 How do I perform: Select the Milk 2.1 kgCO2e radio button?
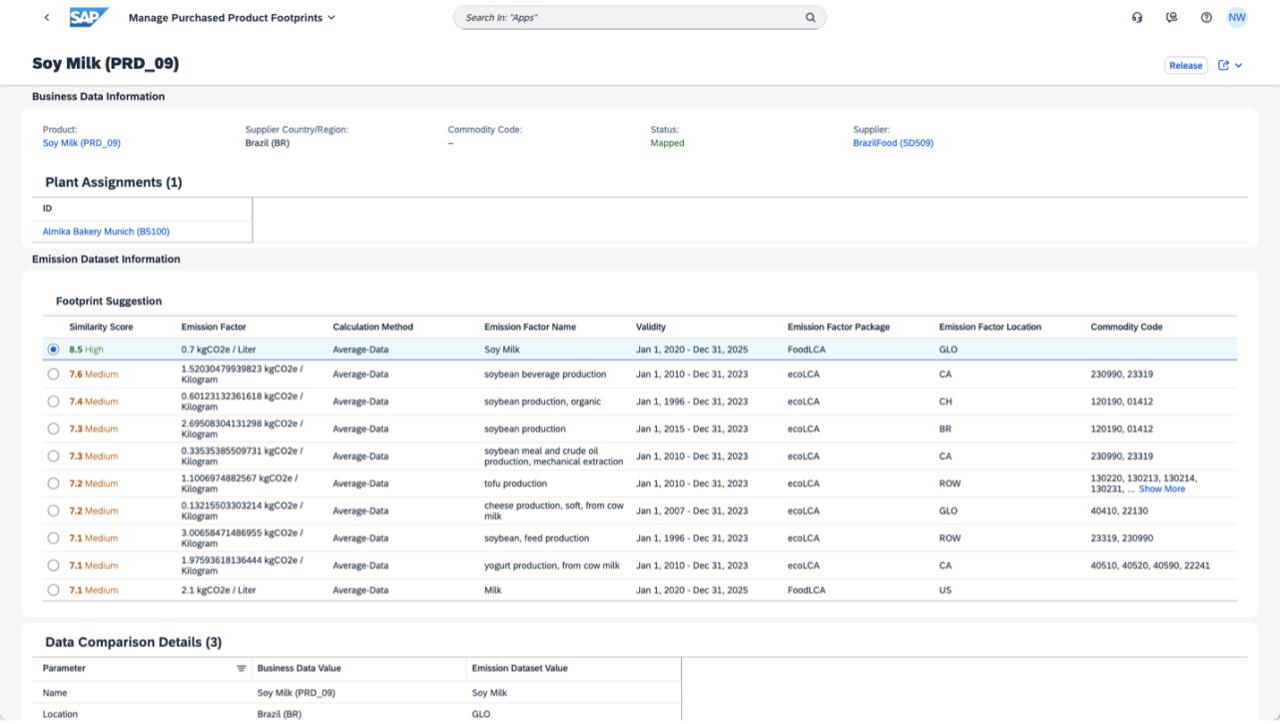(53, 590)
